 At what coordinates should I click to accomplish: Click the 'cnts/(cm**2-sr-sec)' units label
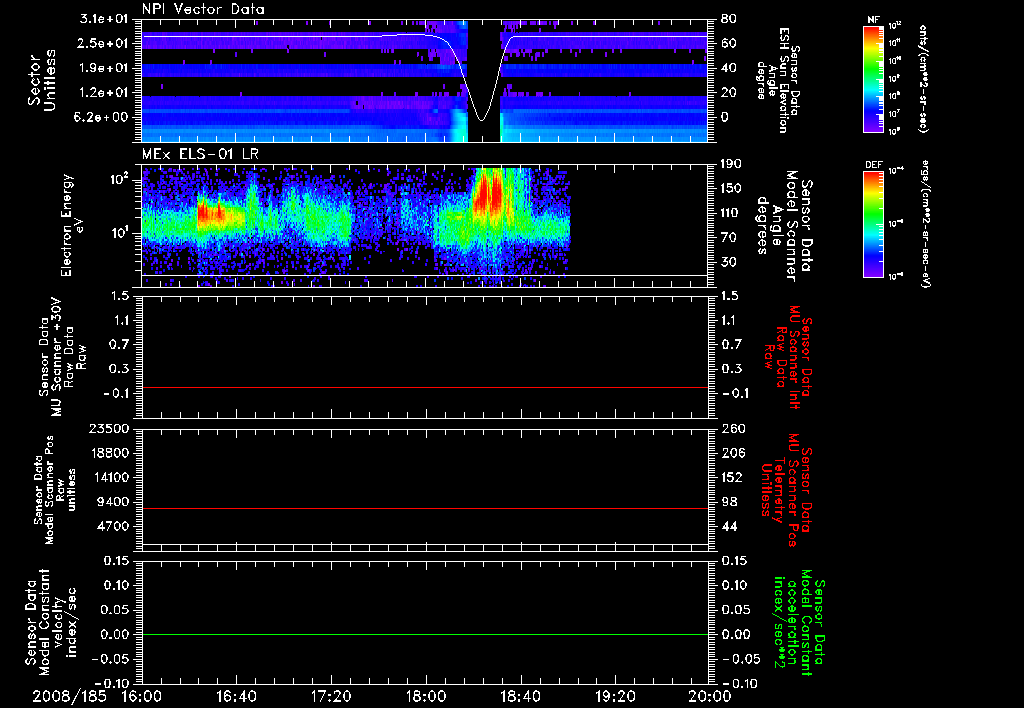[x=923, y=79]
